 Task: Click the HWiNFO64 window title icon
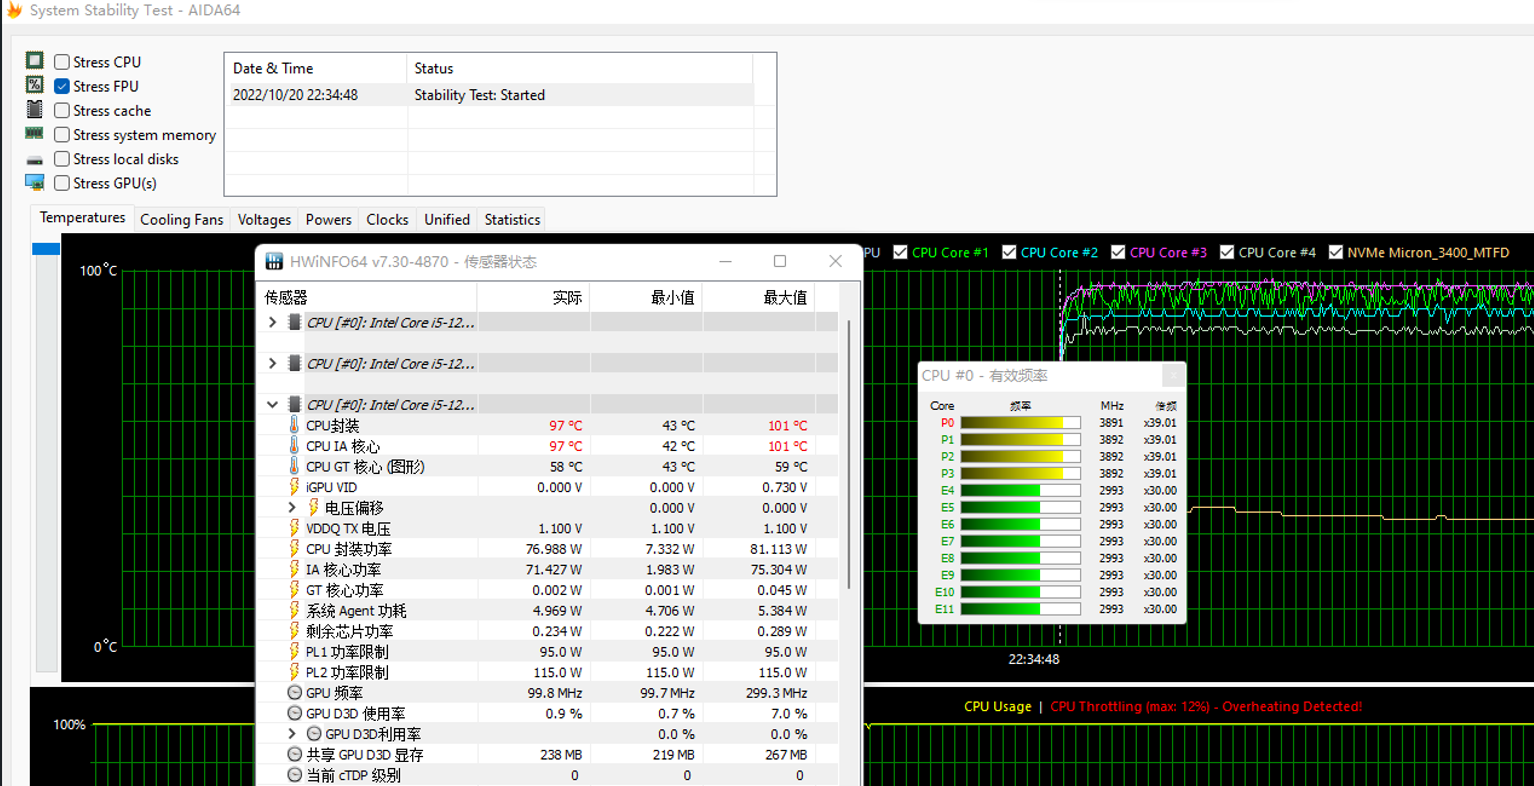pos(274,262)
